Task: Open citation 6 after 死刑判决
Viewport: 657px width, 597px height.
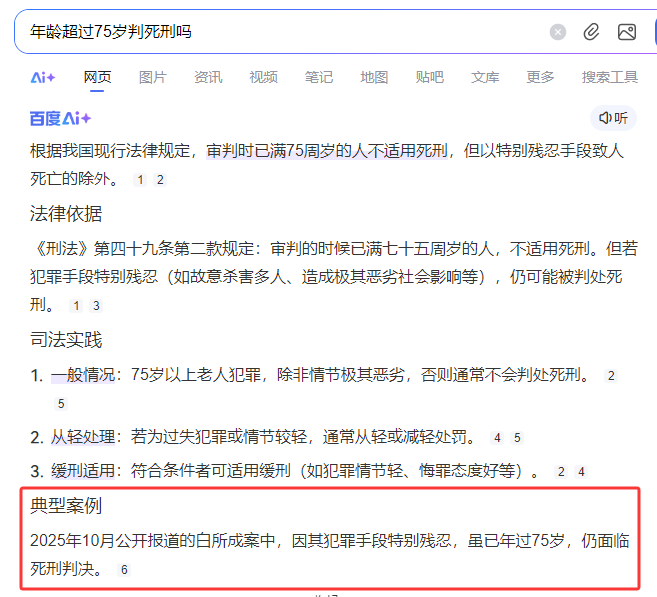Action: pyautogui.click(x=124, y=570)
